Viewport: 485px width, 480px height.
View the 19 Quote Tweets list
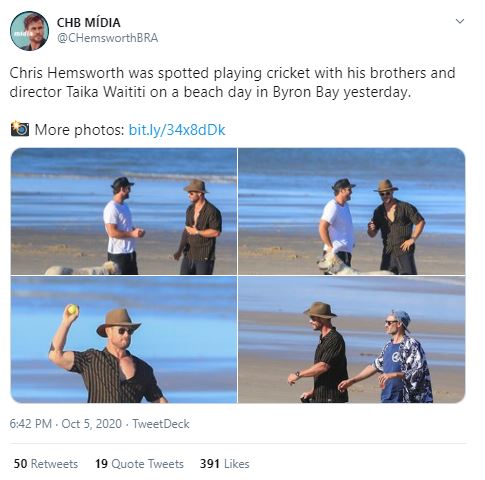coord(139,464)
